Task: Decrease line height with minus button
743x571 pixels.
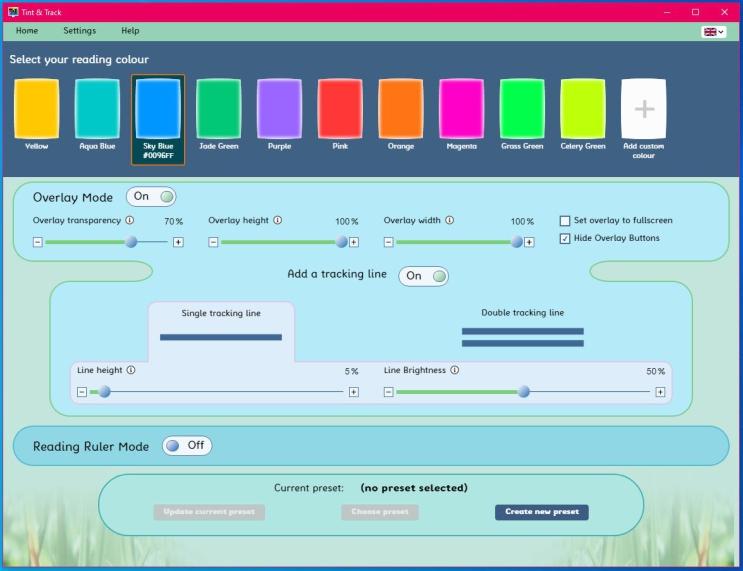Action: (82, 392)
